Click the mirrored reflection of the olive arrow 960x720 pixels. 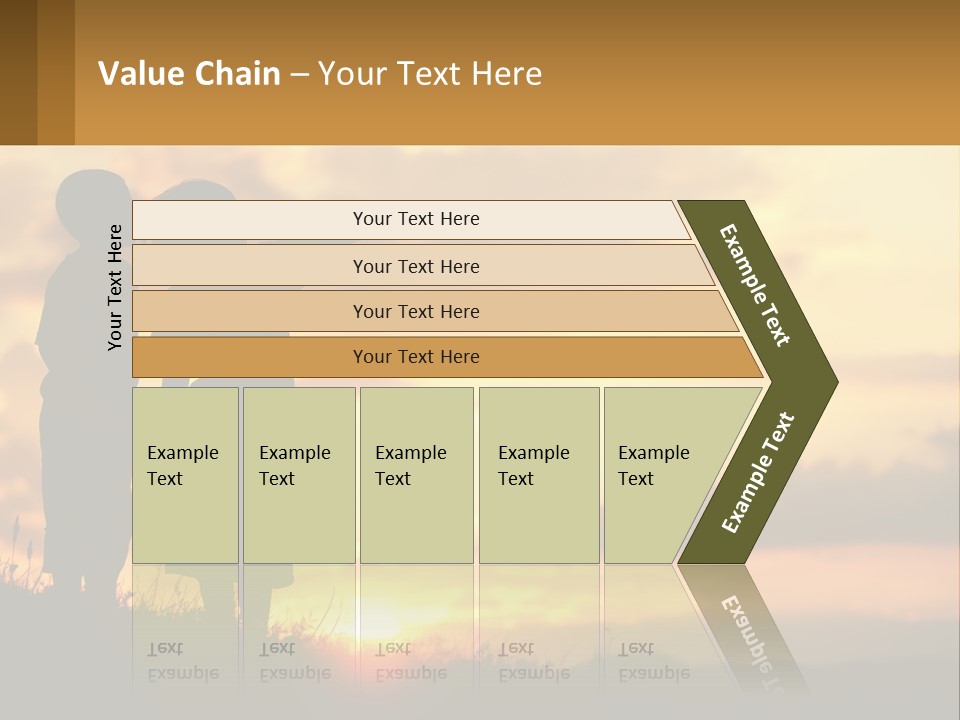pyautogui.click(x=742, y=628)
